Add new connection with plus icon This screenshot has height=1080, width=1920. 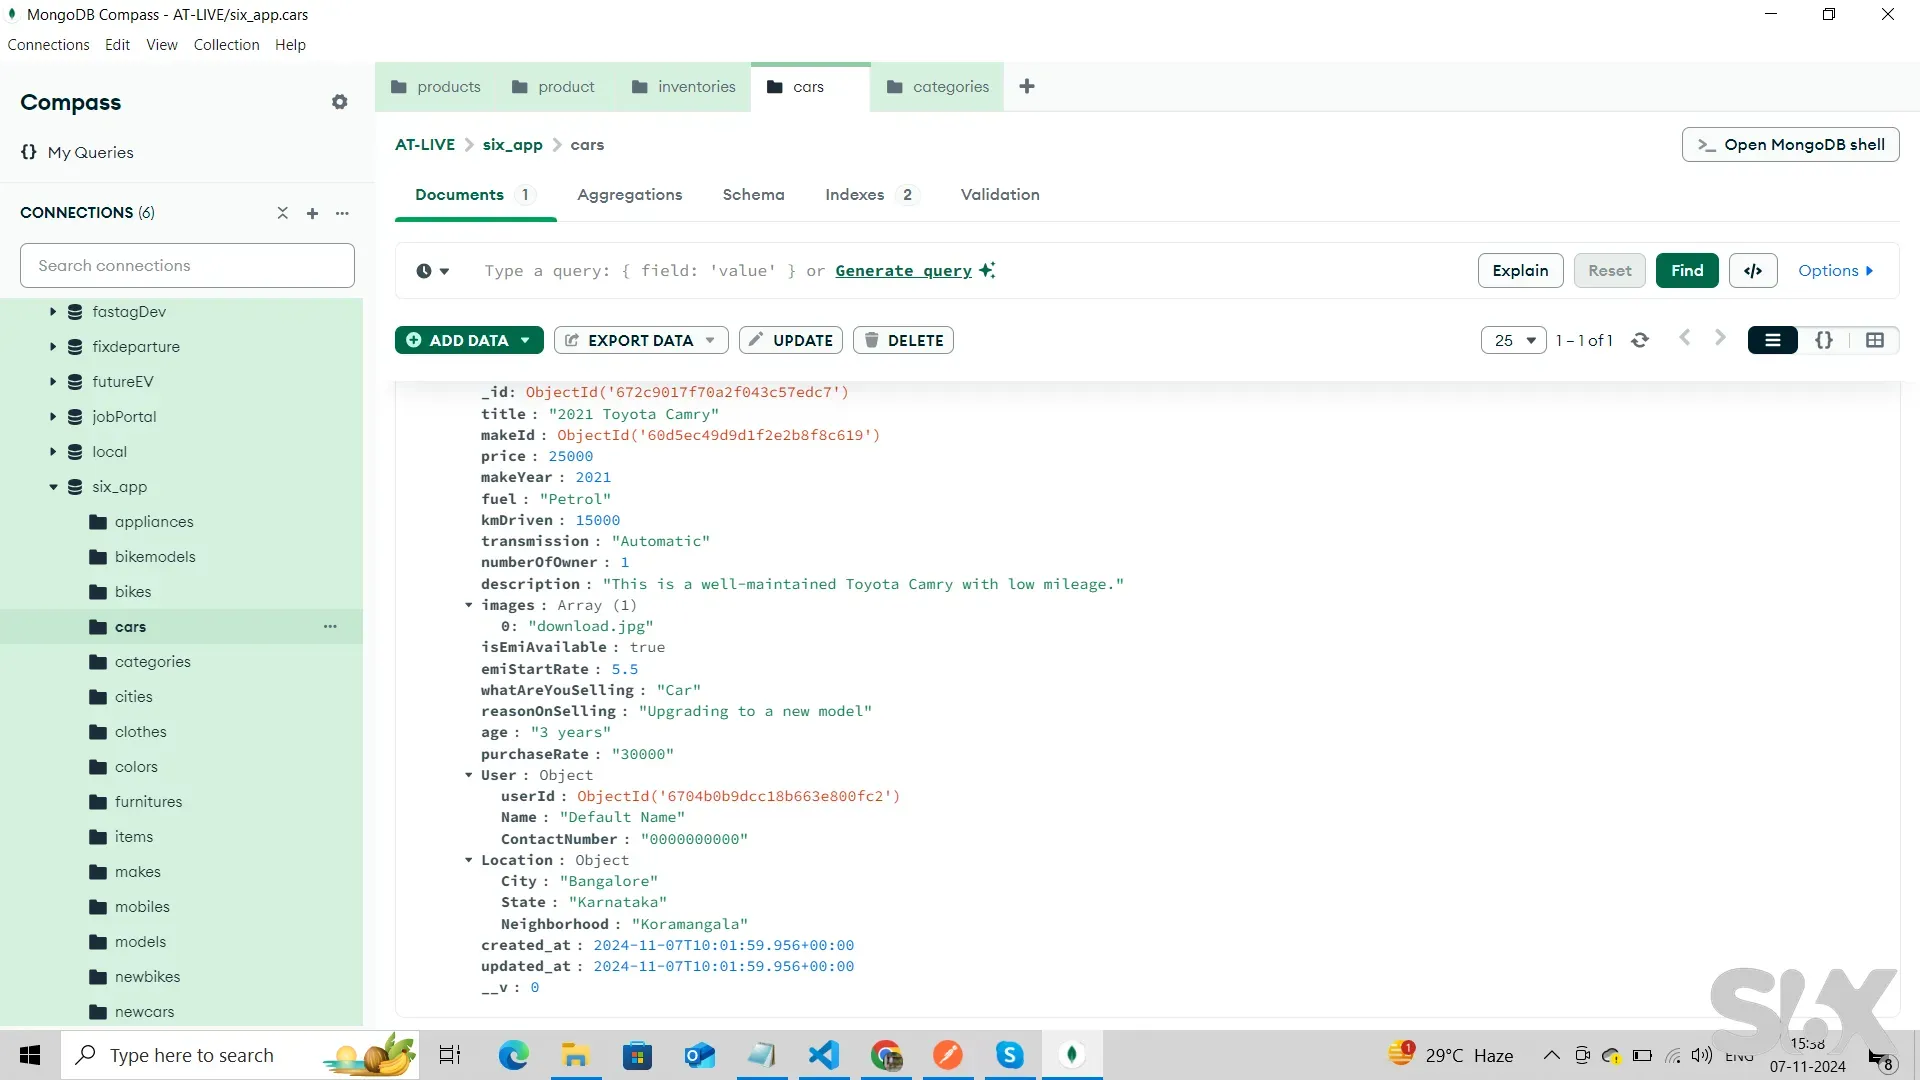(x=312, y=213)
